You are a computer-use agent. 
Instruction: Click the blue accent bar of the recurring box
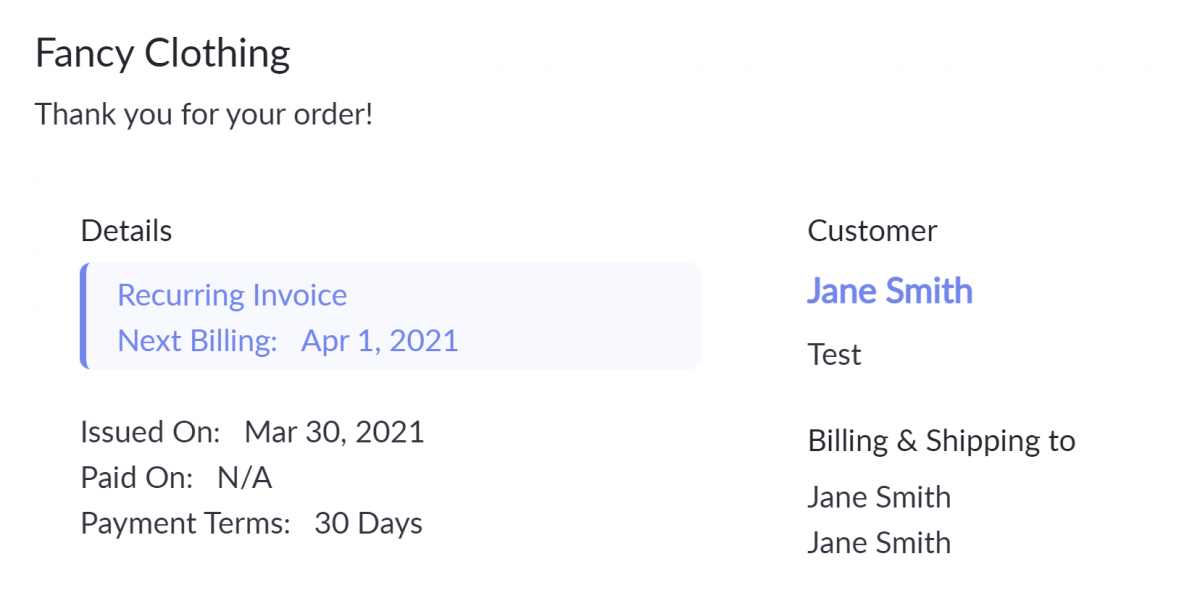83,316
